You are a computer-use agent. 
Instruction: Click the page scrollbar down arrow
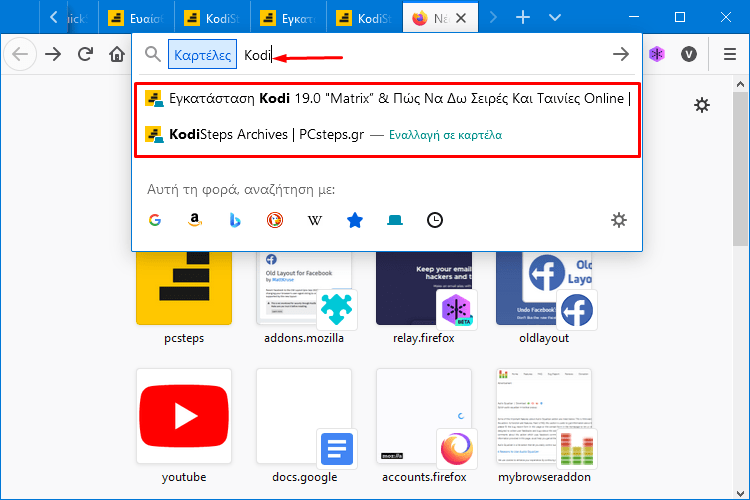[740, 493]
